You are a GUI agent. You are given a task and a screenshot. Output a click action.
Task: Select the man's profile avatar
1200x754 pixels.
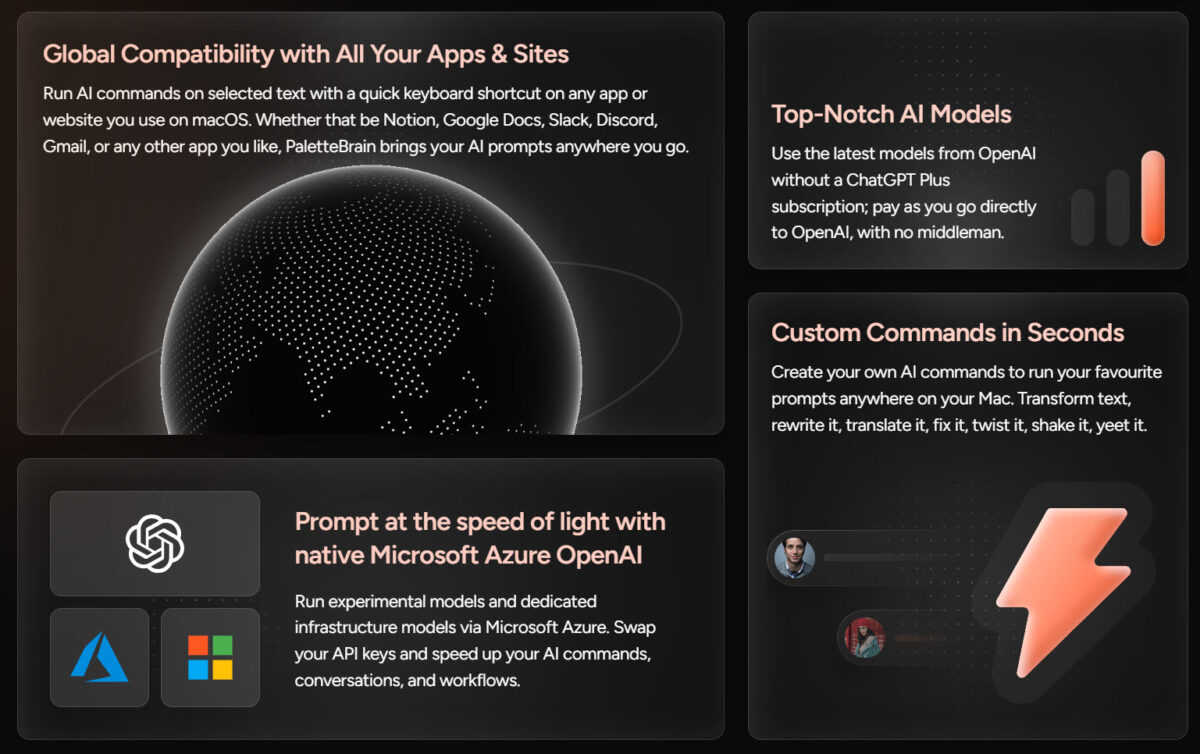[x=794, y=558]
